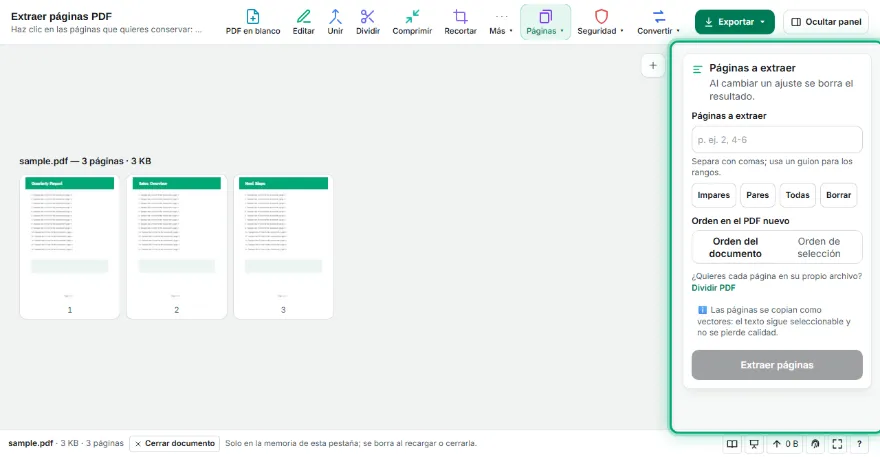Image resolution: width=880 pixels, height=457 pixels.
Task: Open the PDF en blanco tool
Action: click(x=253, y=22)
